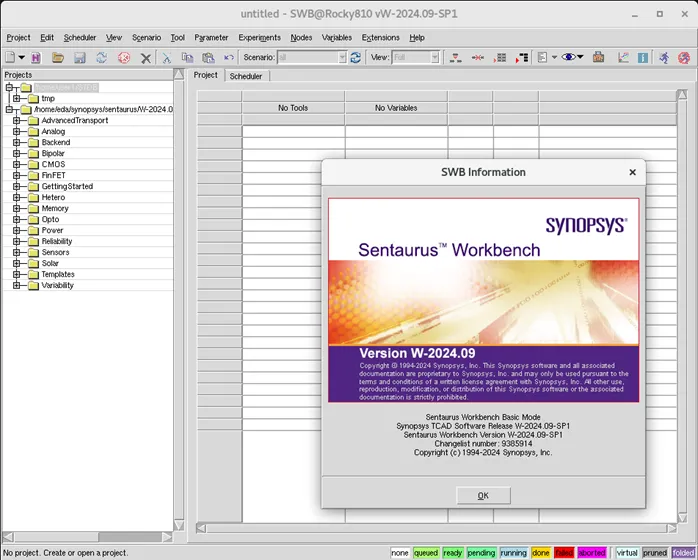Click the reload arrows icon beside Save
Viewport: 698px width, 560px height.
click(101, 57)
